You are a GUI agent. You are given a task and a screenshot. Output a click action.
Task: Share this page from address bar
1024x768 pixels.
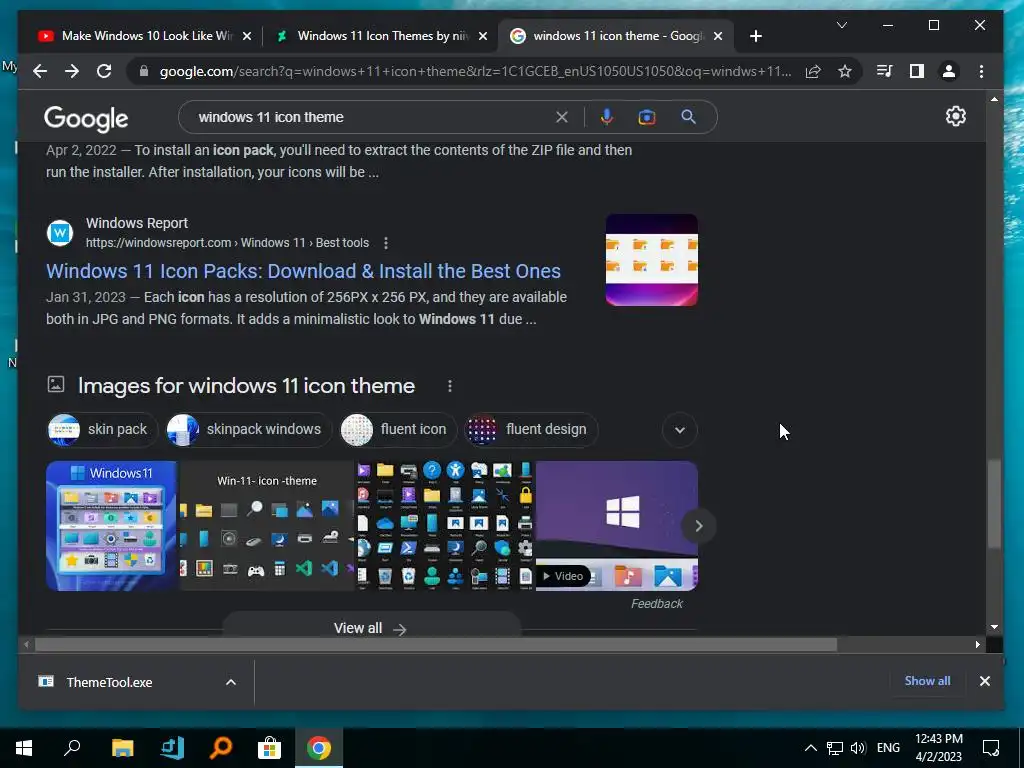pos(813,71)
